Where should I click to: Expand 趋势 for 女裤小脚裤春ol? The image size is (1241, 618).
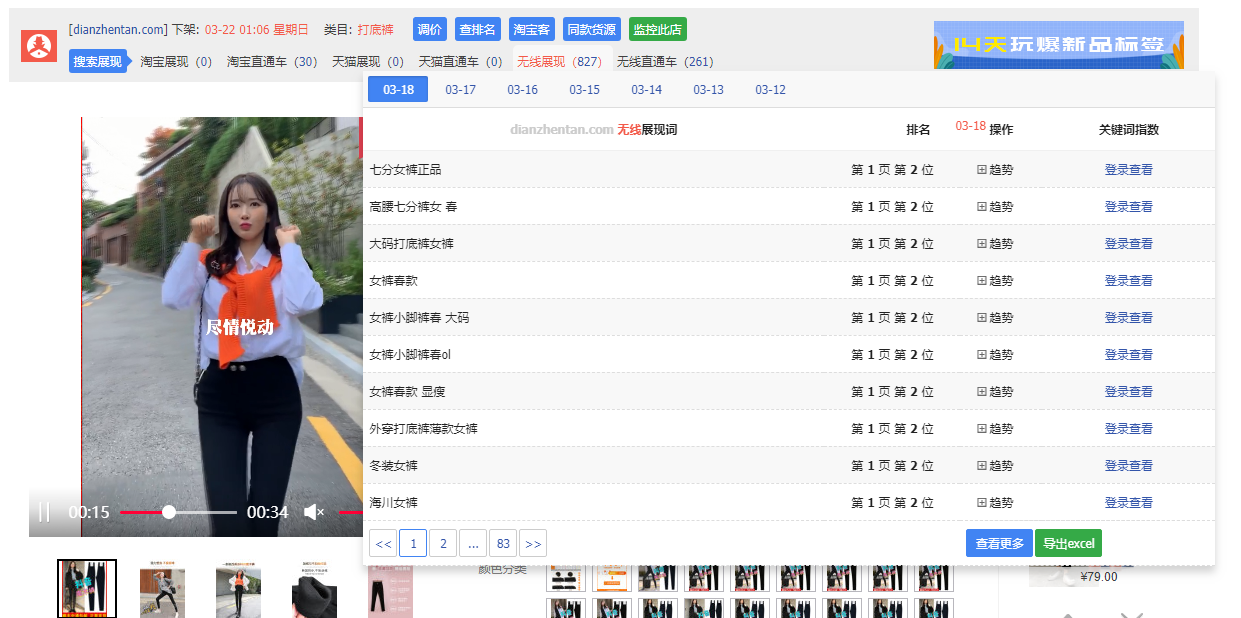click(x=995, y=354)
